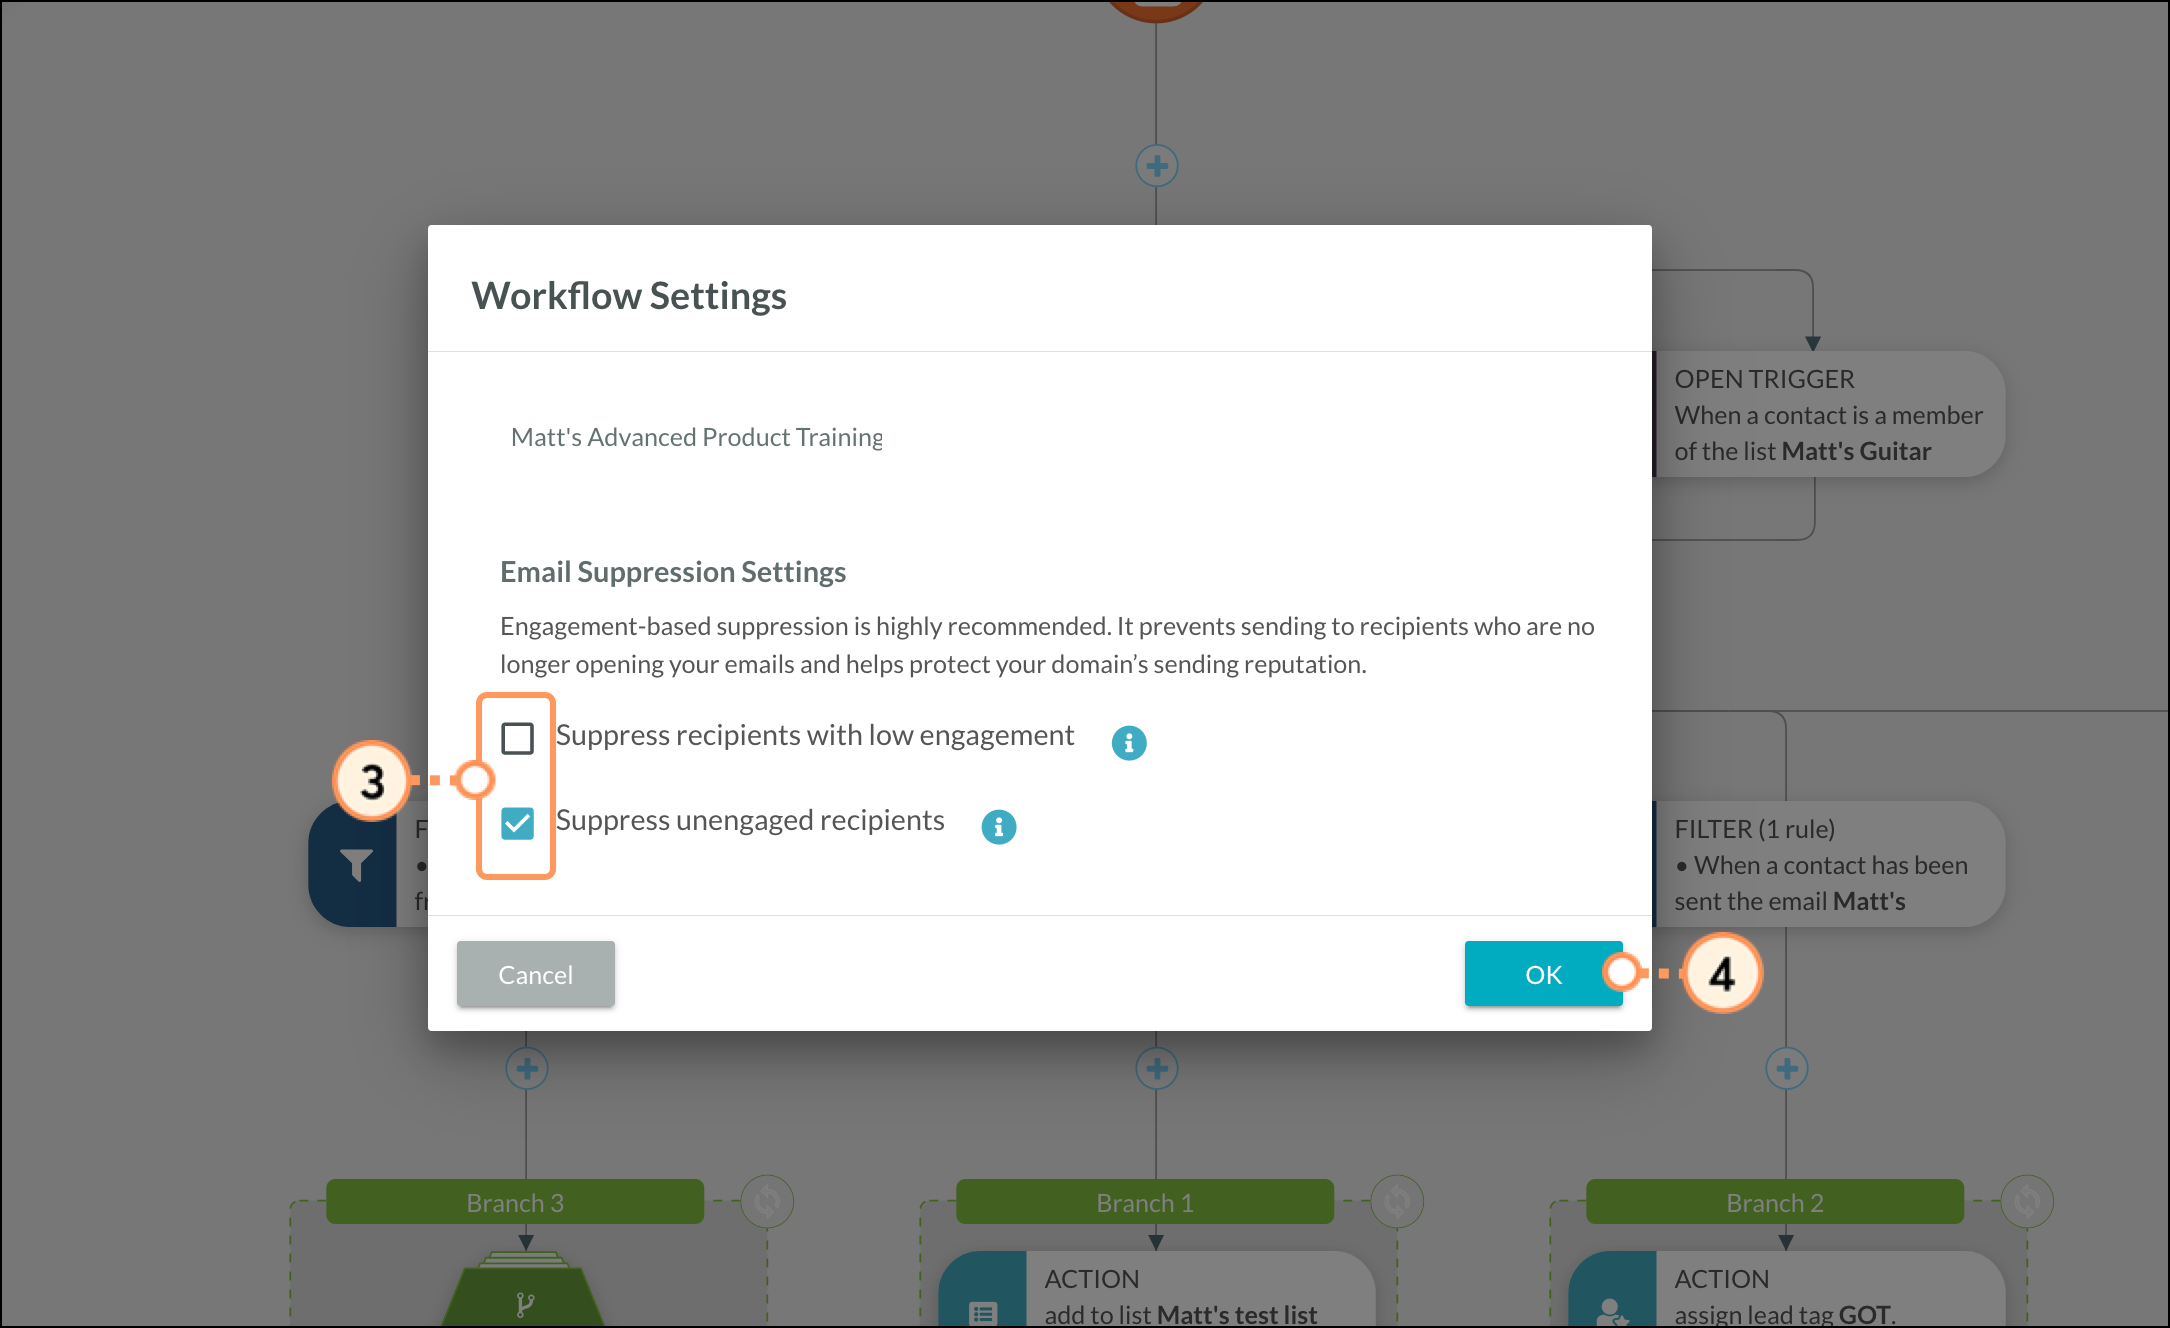Edit the workflow name field
The width and height of the screenshot is (2170, 1328).
(x=696, y=437)
